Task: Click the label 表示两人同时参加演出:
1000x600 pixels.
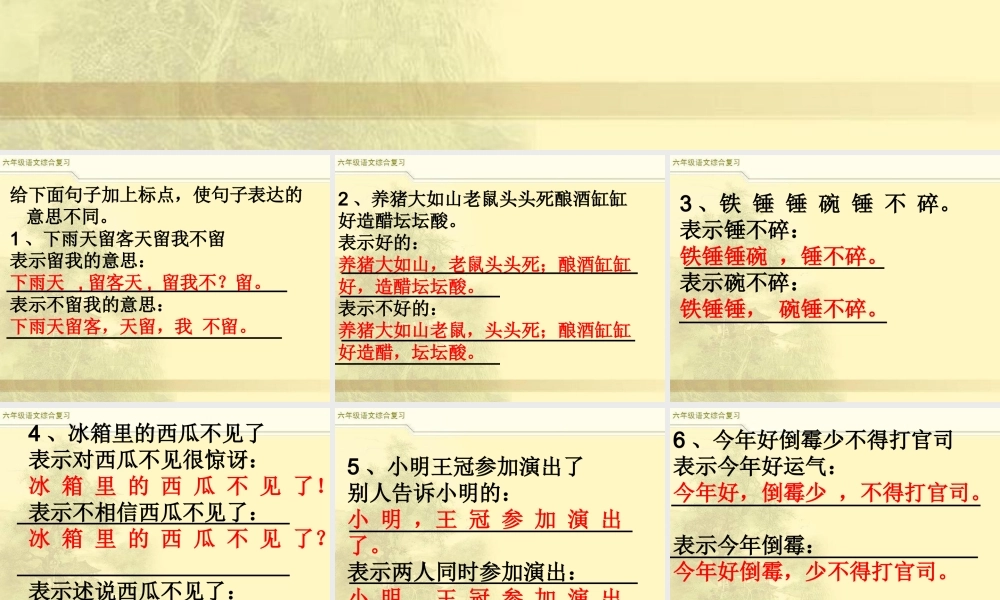Action: [463, 572]
